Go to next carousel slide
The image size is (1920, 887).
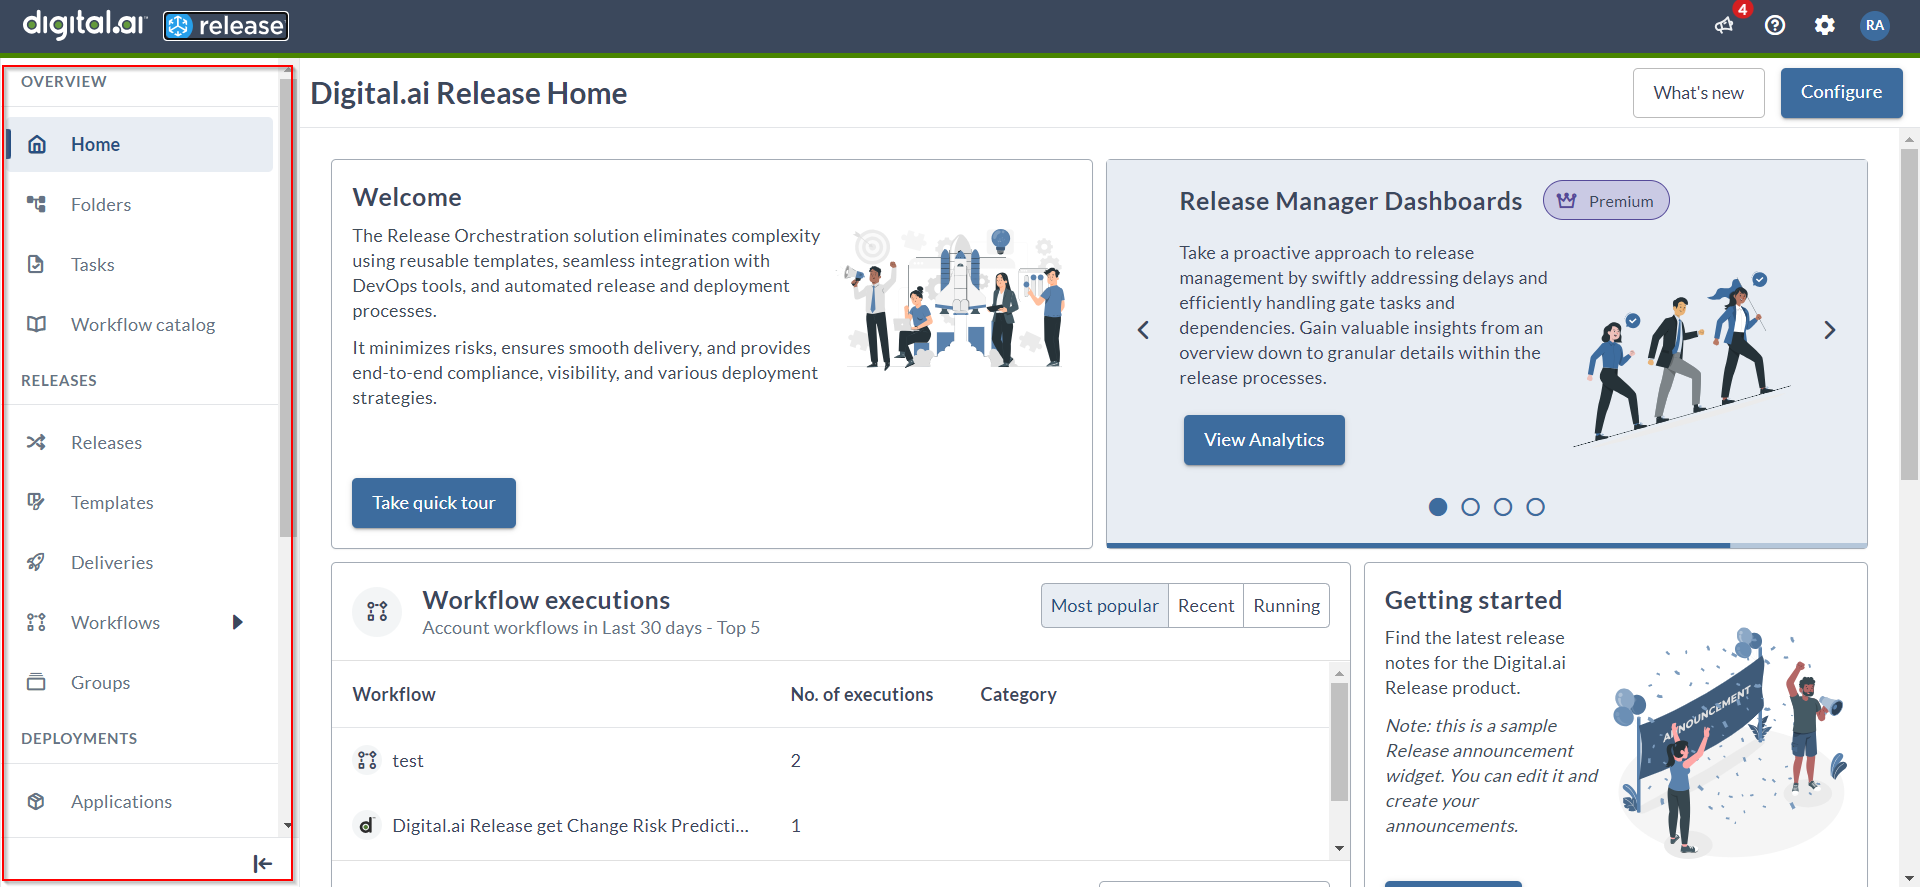pyautogui.click(x=1830, y=330)
